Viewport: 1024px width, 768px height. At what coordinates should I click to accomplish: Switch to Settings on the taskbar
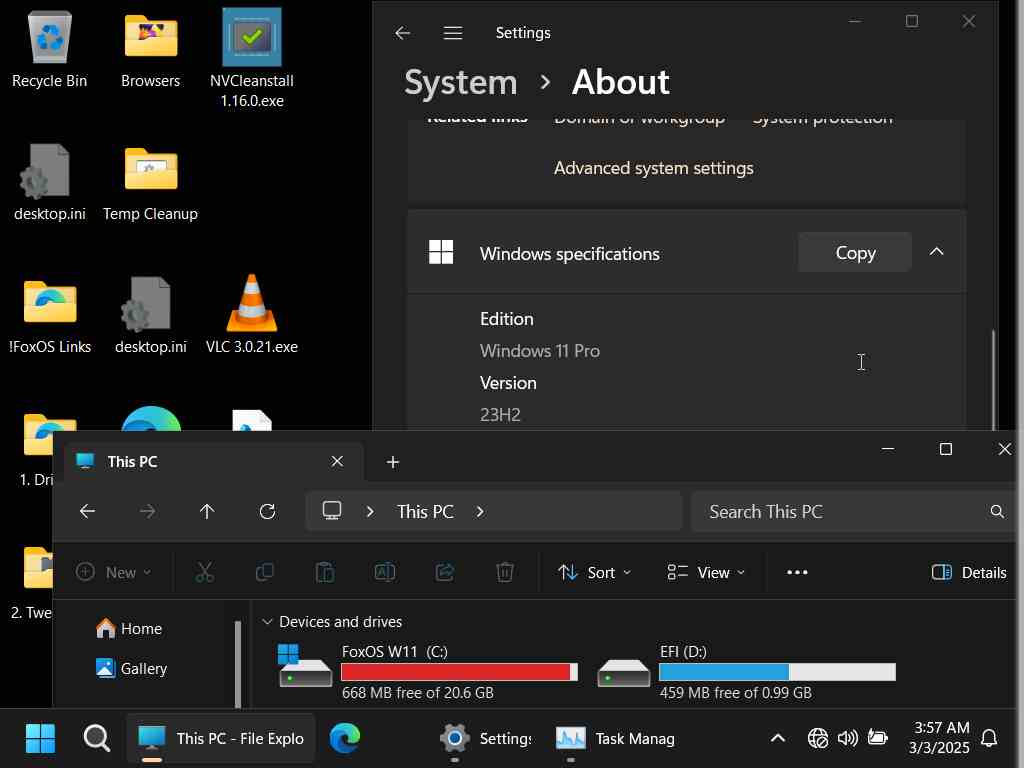point(487,739)
